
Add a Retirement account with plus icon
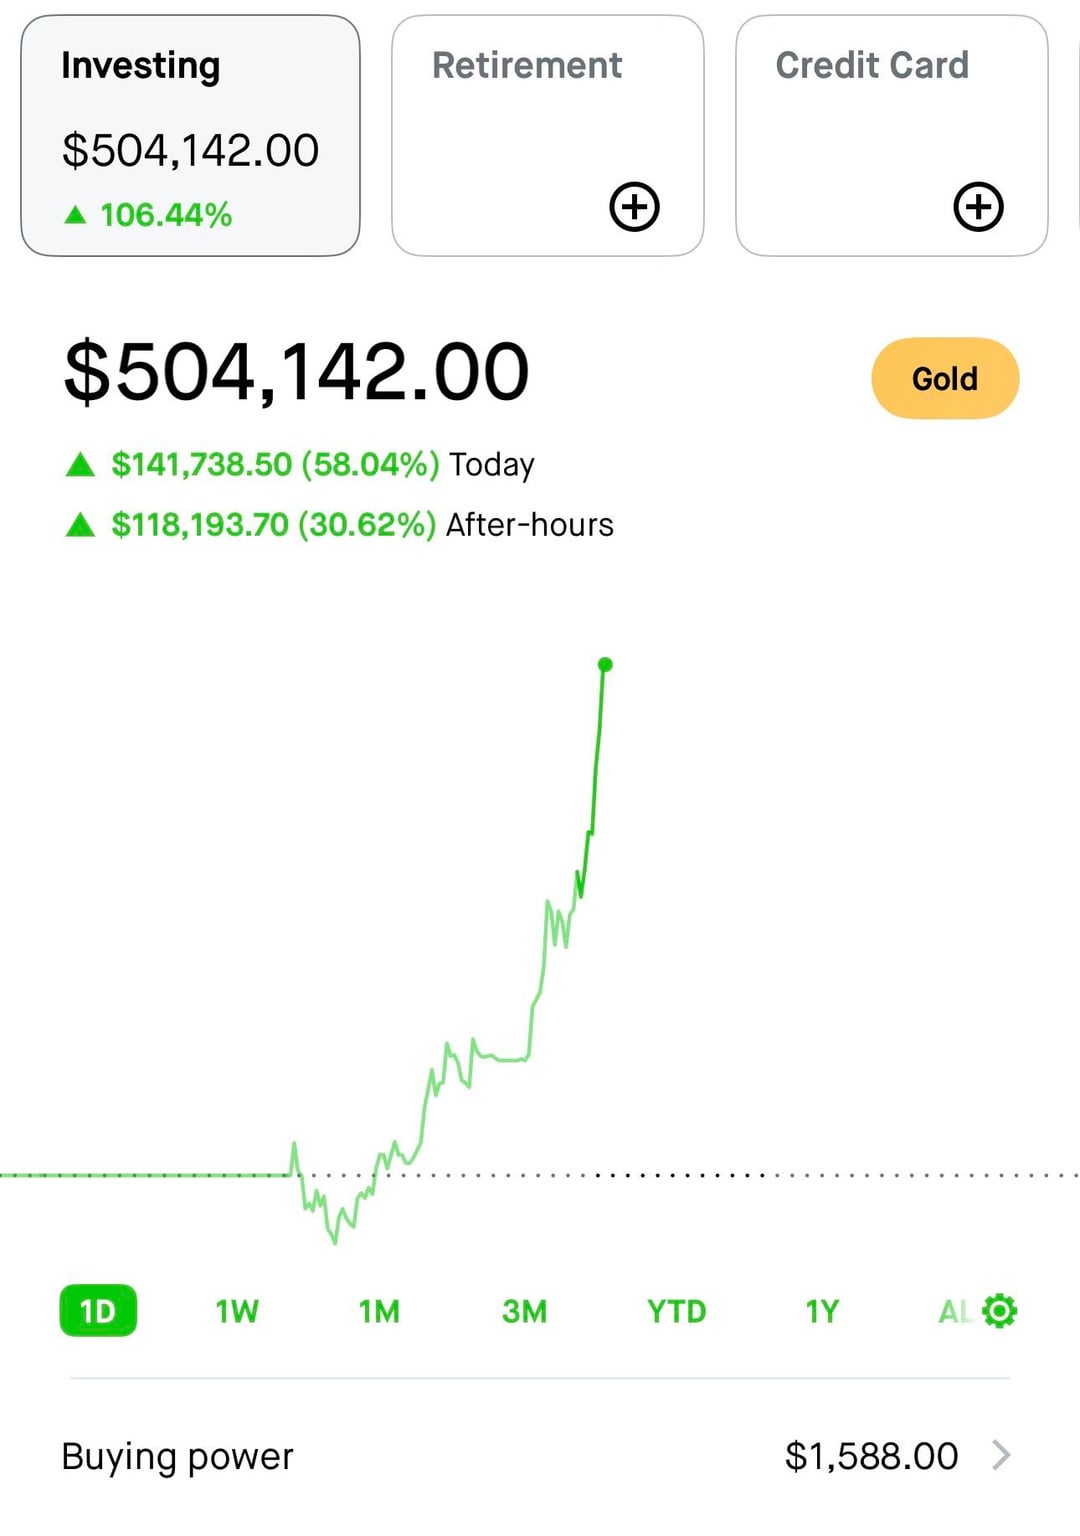pyautogui.click(x=634, y=207)
